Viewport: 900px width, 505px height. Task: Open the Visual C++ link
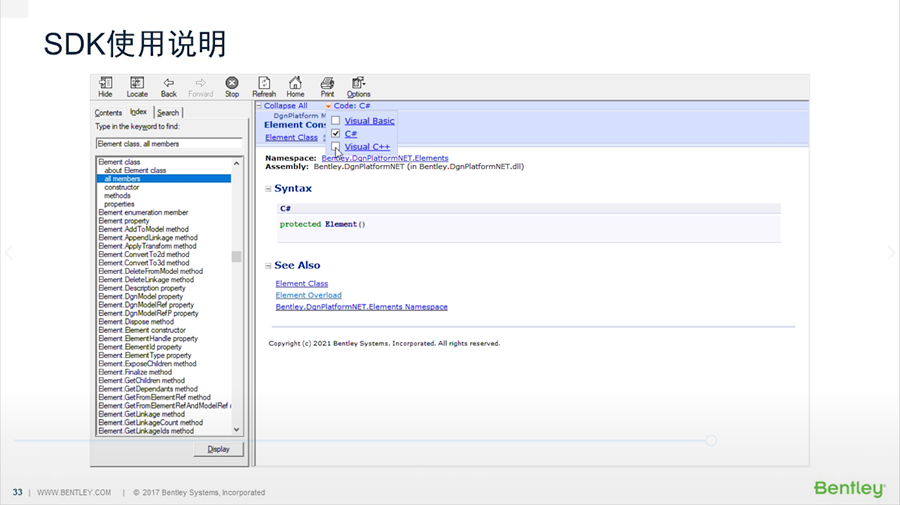[367, 147]
